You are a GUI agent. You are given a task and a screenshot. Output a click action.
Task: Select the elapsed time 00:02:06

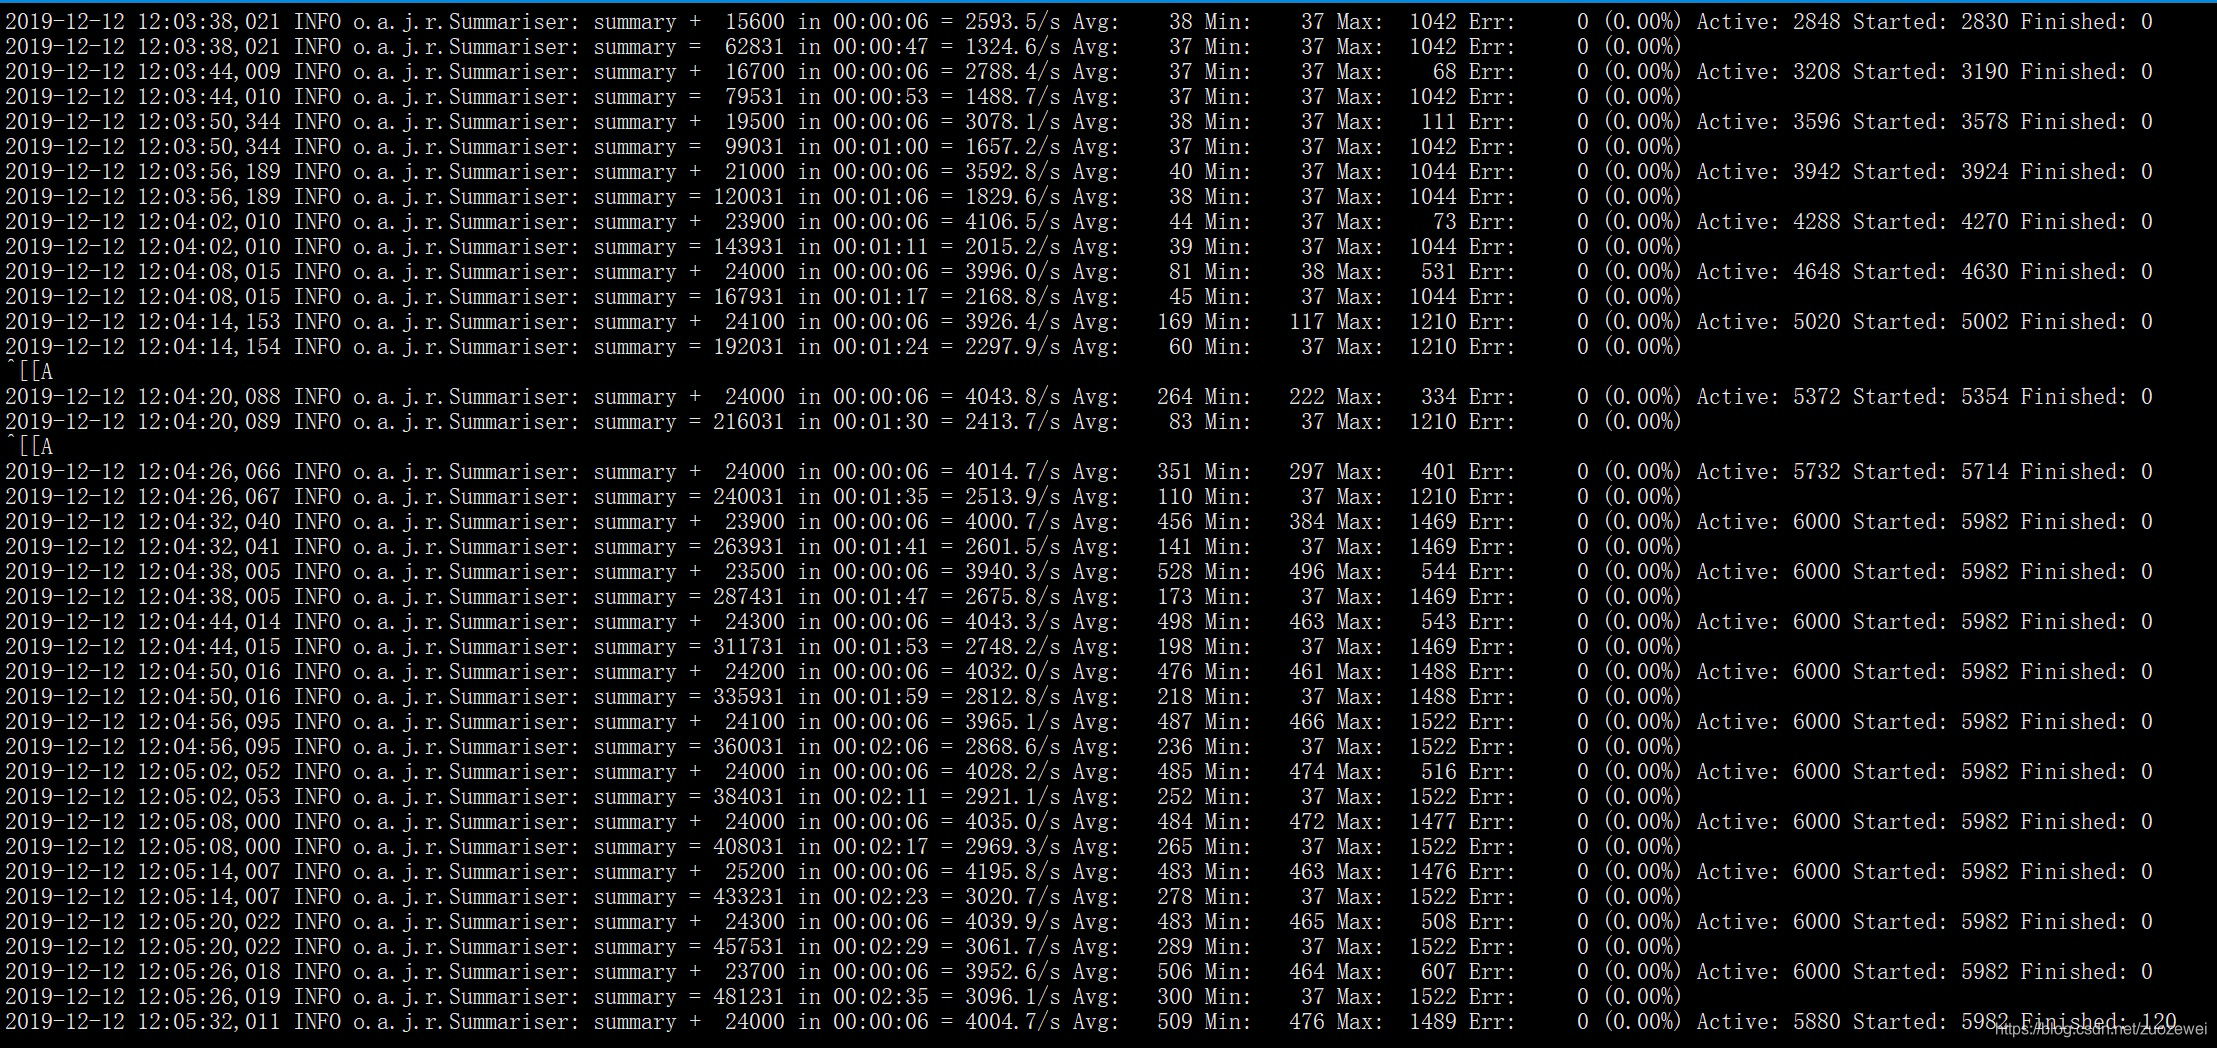880,747
